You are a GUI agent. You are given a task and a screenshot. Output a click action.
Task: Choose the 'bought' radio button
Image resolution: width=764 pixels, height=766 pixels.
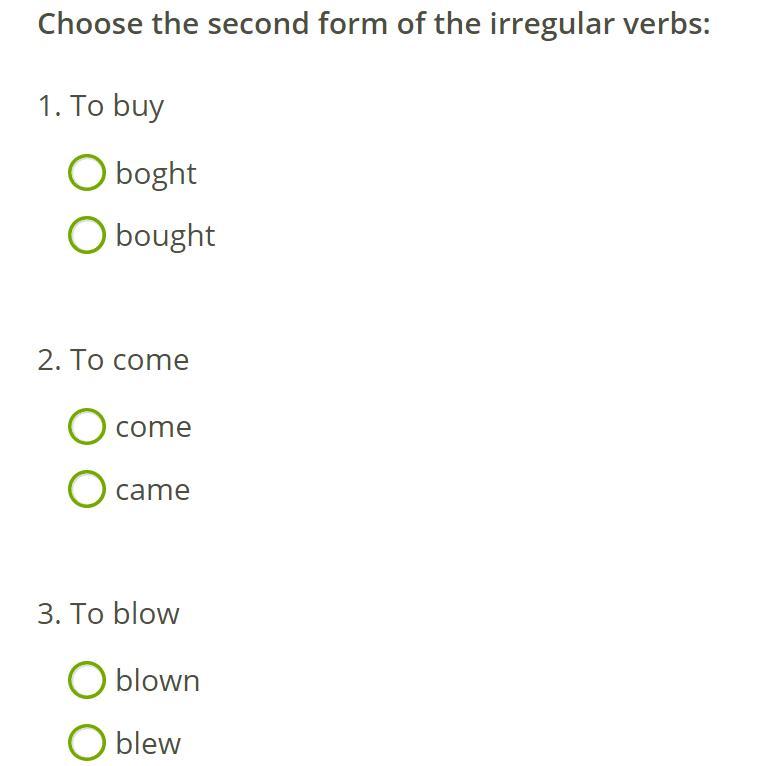[86, 235]
